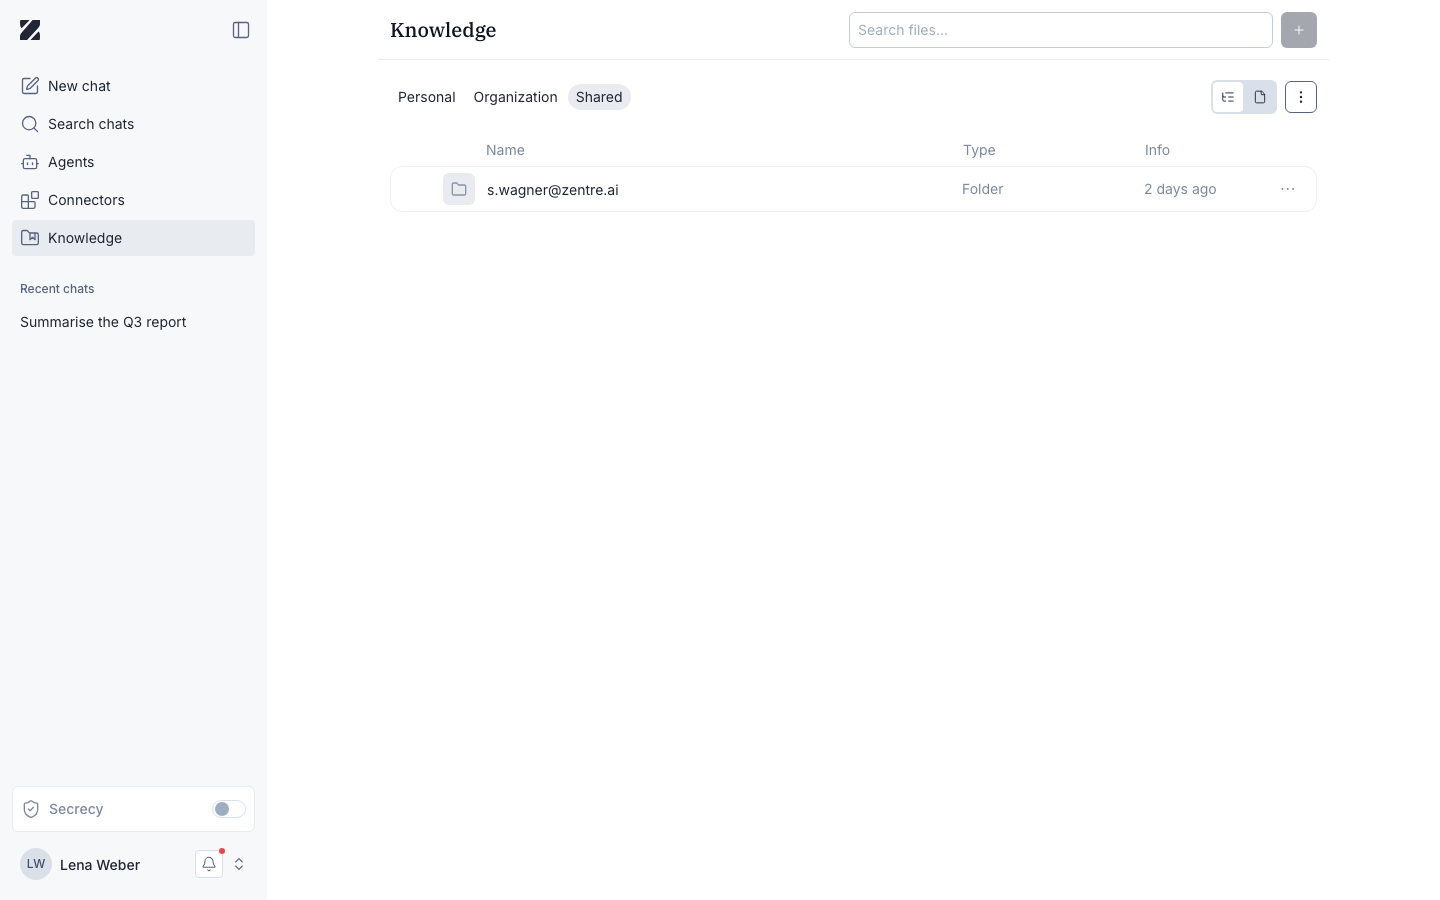Image resolution: width=1440 pixels, height=900 pixels.
Task: Click the s.wagner@zentre.ai folder name
Action: pos(553,190)
